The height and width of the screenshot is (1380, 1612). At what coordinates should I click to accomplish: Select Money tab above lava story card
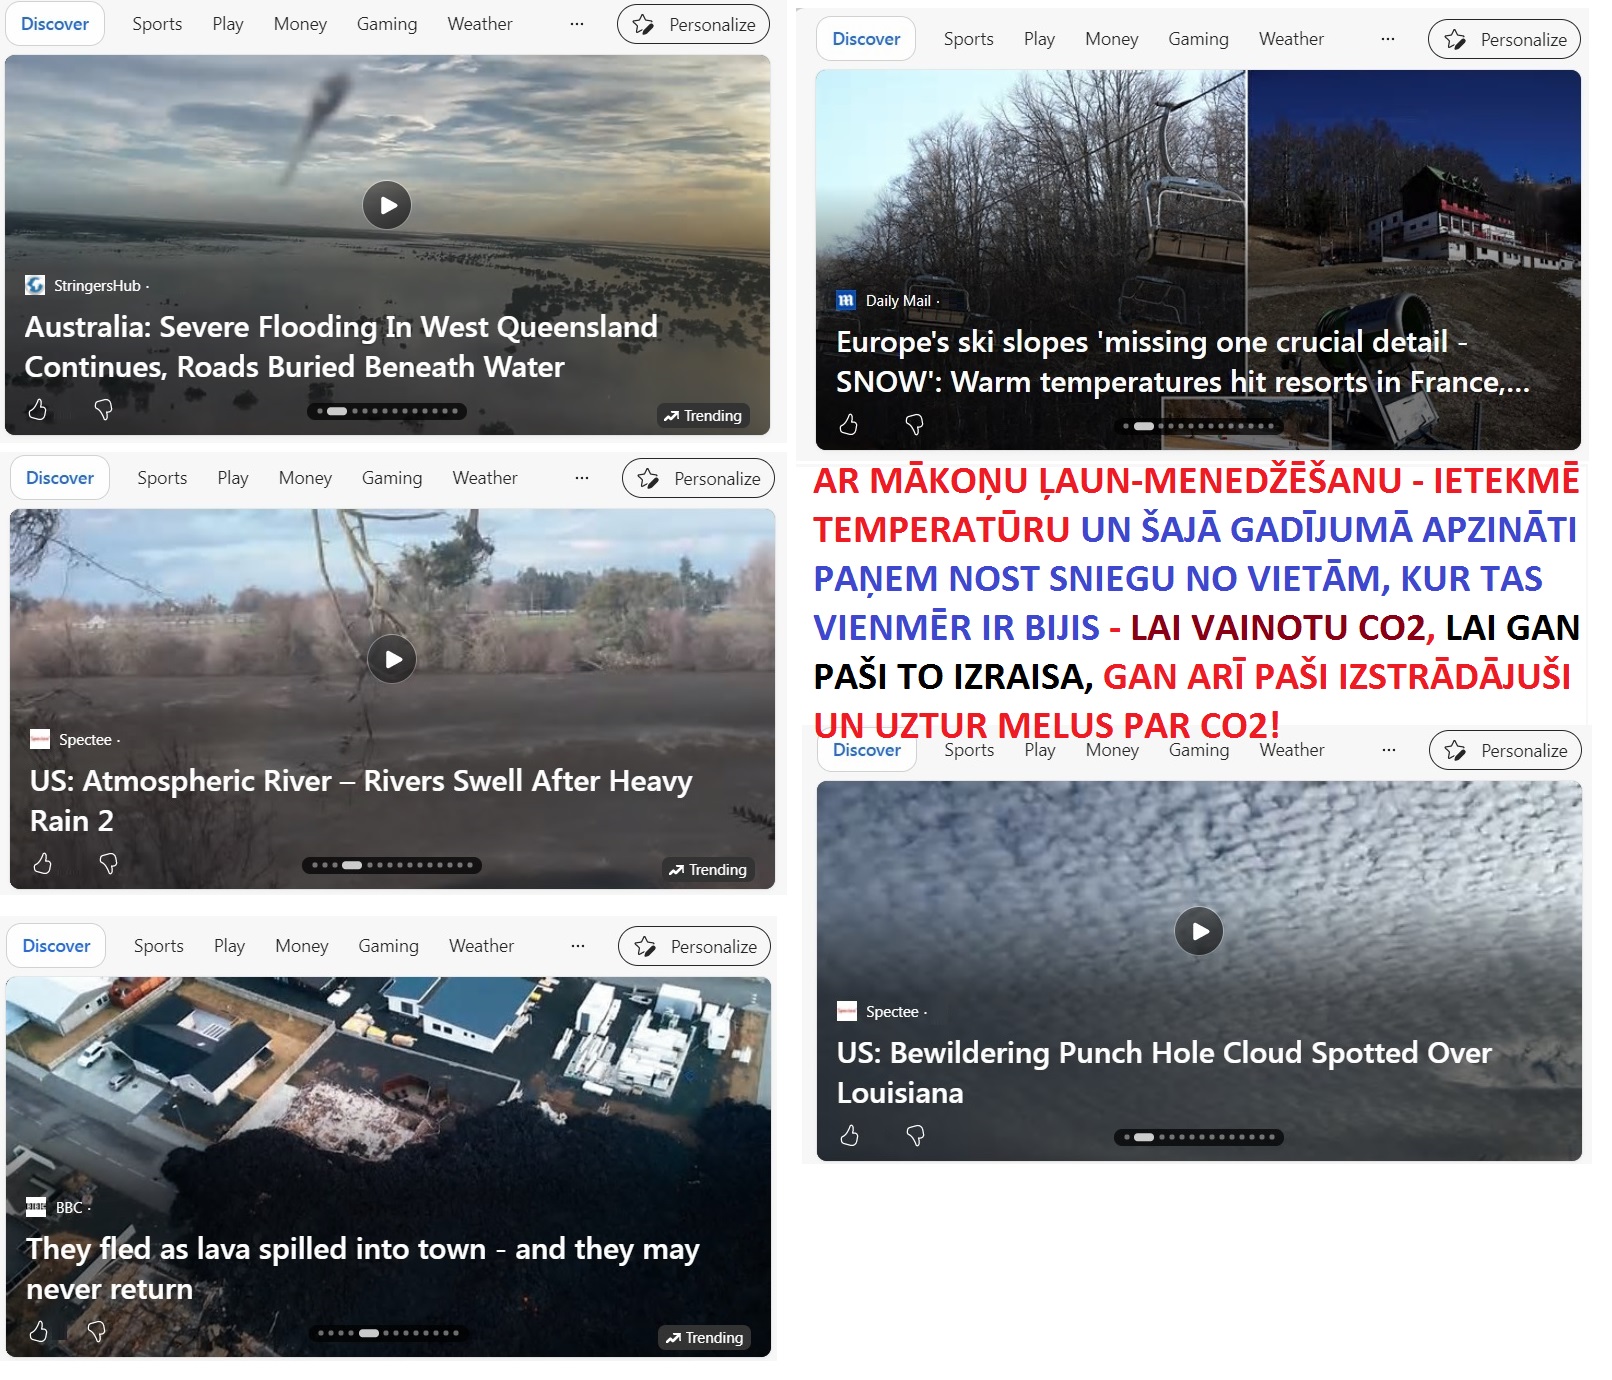pos(302,946)
